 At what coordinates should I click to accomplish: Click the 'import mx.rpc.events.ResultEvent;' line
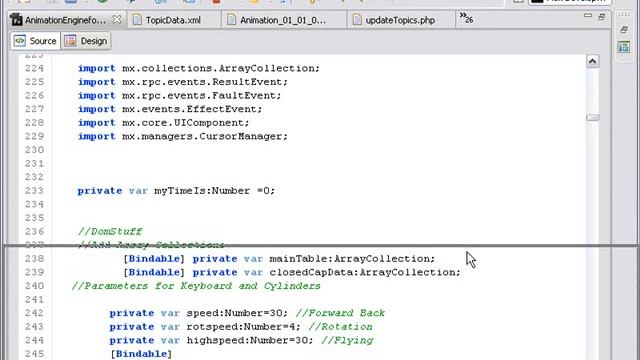pyautogui.click(x=183, y=82)
